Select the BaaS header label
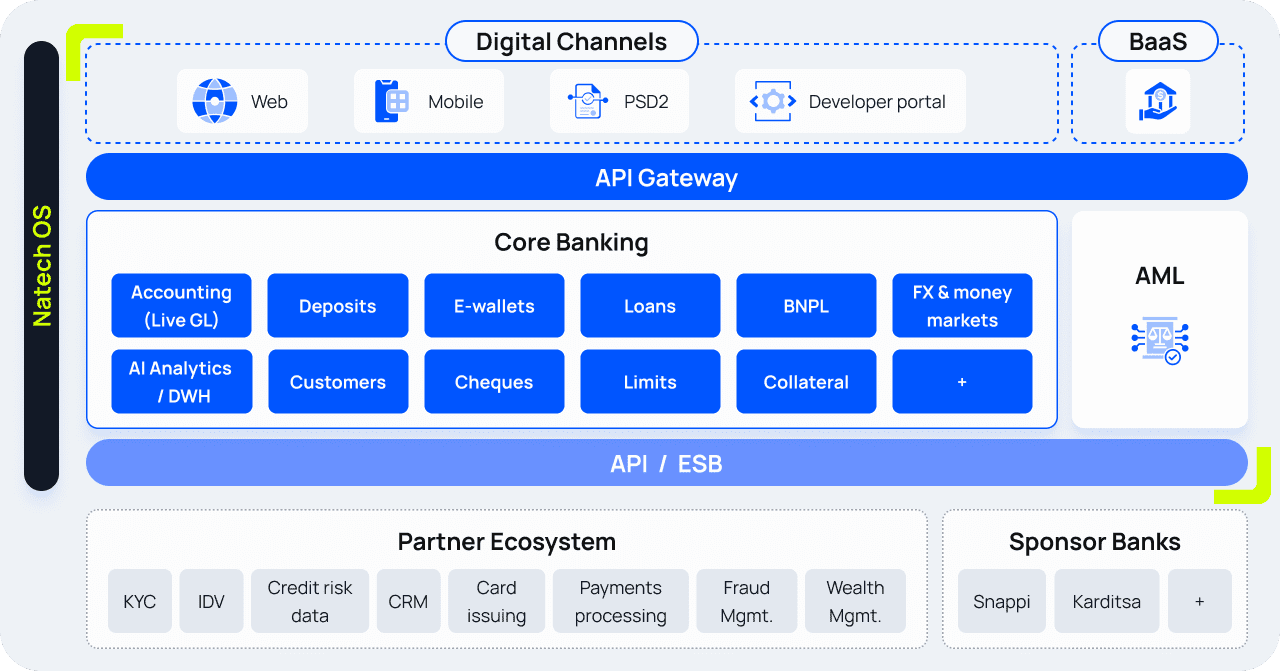 click(1158, 42)
